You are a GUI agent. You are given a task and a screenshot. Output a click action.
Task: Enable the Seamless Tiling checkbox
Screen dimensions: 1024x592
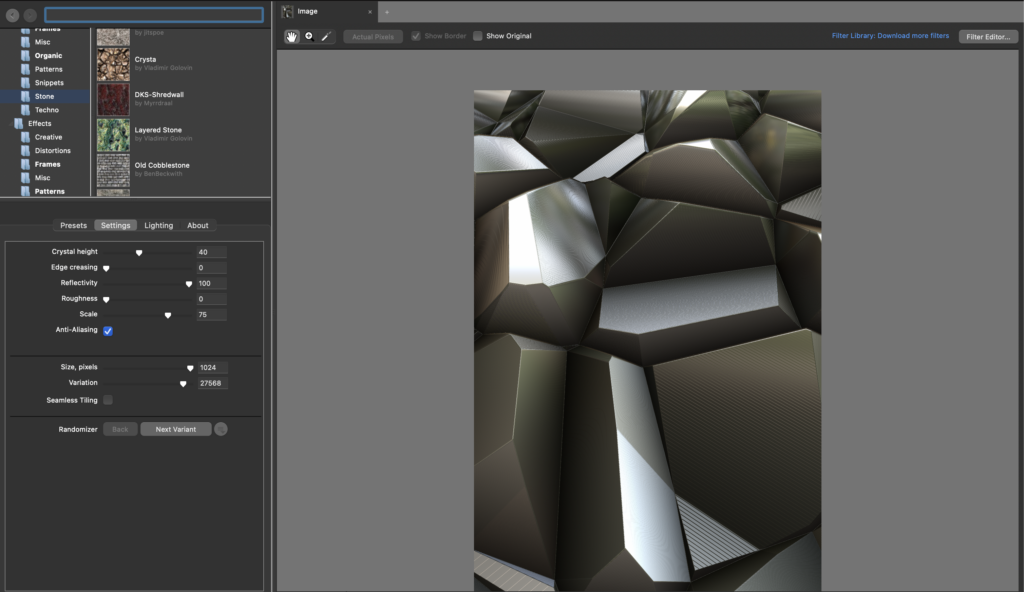pos(108,400)
